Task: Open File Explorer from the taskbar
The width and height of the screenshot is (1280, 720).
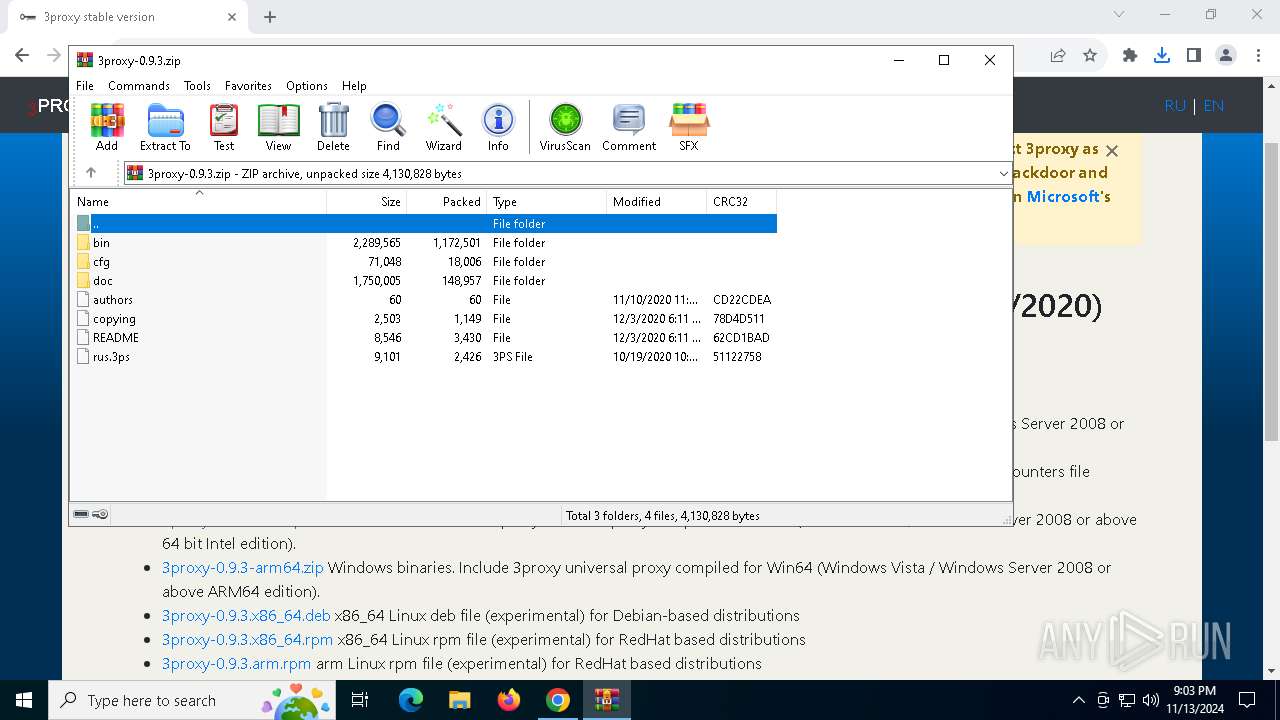Action: 459,700
